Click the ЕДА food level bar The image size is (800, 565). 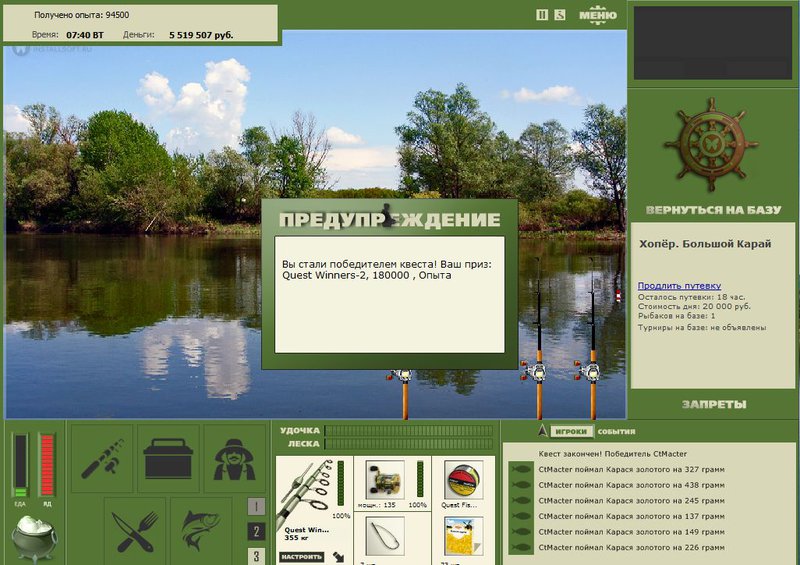point(20,465)
